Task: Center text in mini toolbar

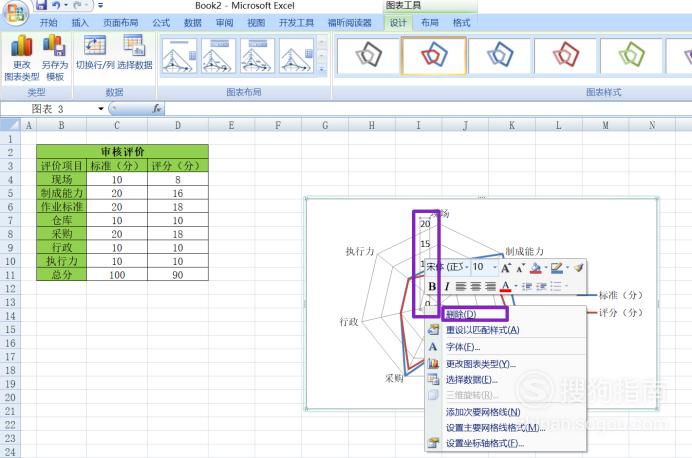Action: 476,286
